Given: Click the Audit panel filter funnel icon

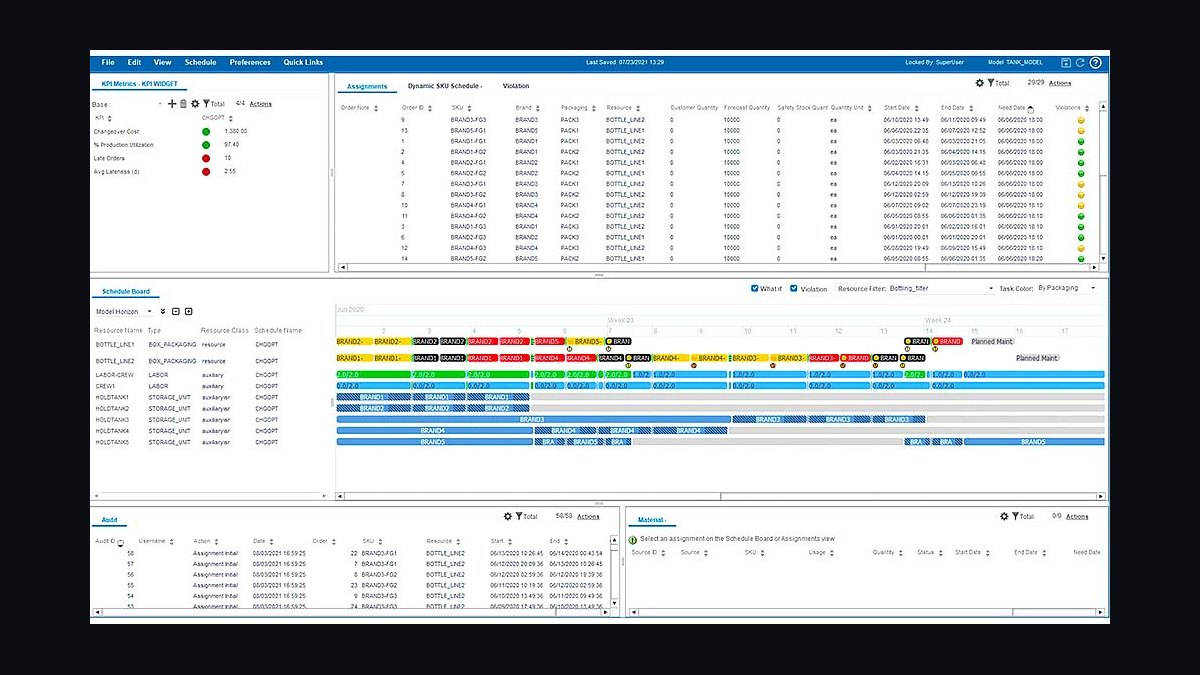Looking at the screenshot, I should 519,516.
